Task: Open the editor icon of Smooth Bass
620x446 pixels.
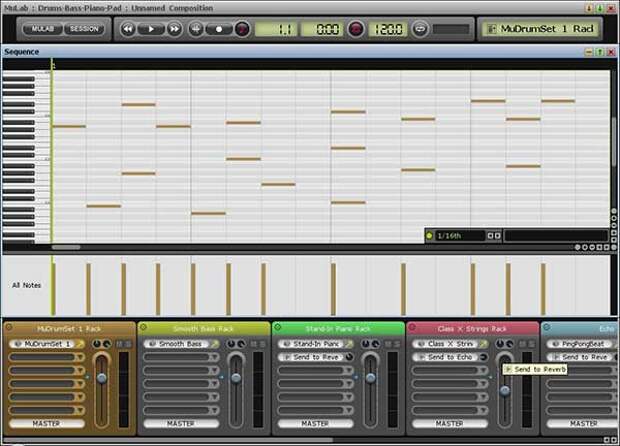Action: click(x=215, y=344)
